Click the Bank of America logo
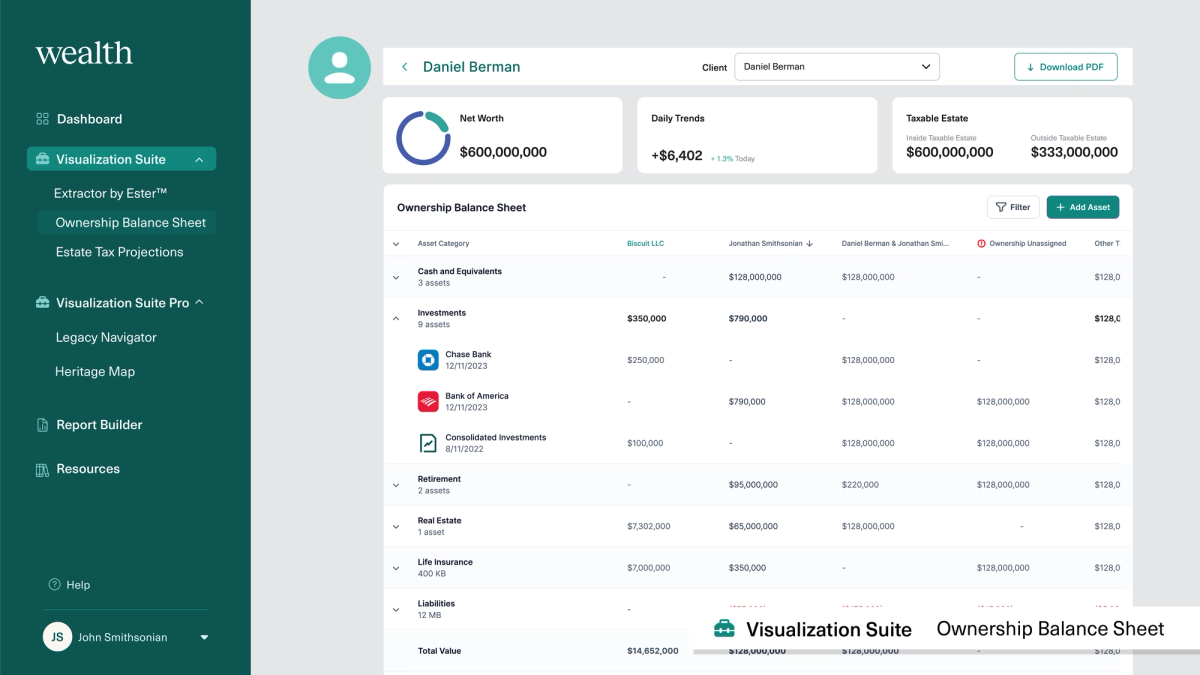 click(428, 402)
